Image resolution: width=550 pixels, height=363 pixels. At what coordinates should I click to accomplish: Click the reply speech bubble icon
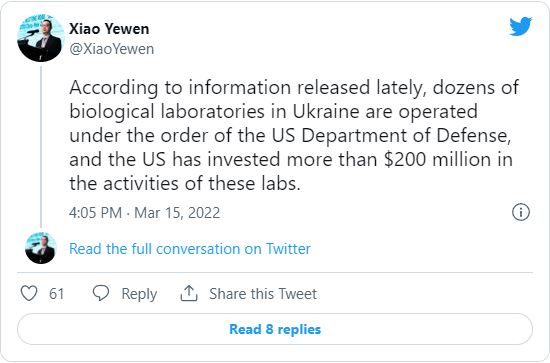[101, 293]
